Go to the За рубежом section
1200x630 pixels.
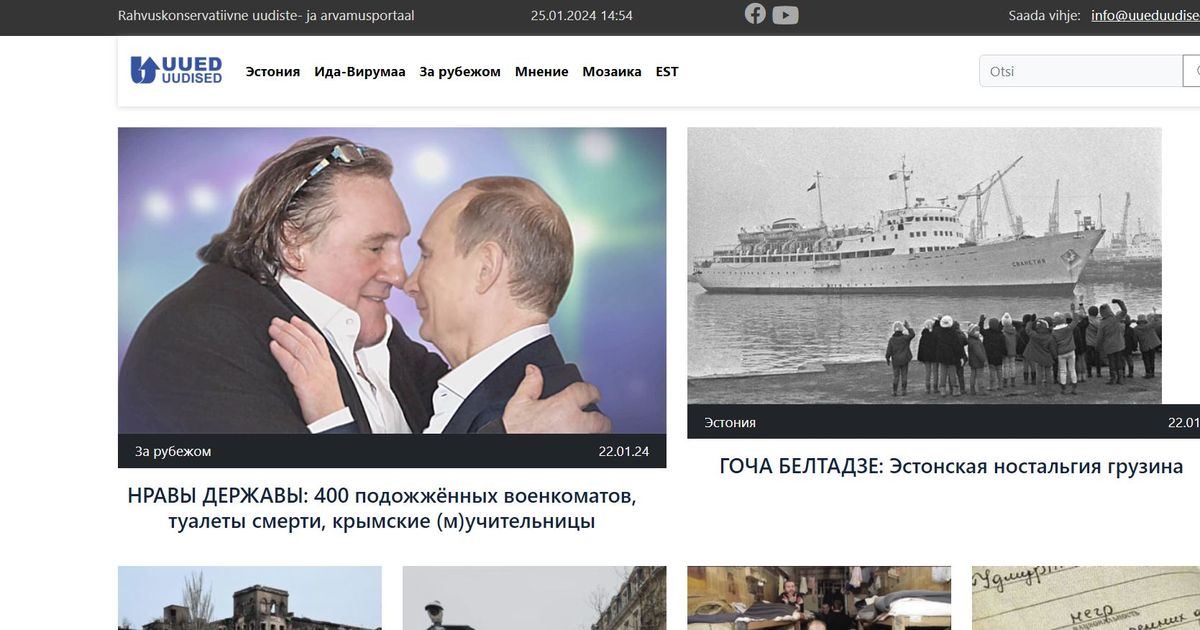click(x=460, y=72)
